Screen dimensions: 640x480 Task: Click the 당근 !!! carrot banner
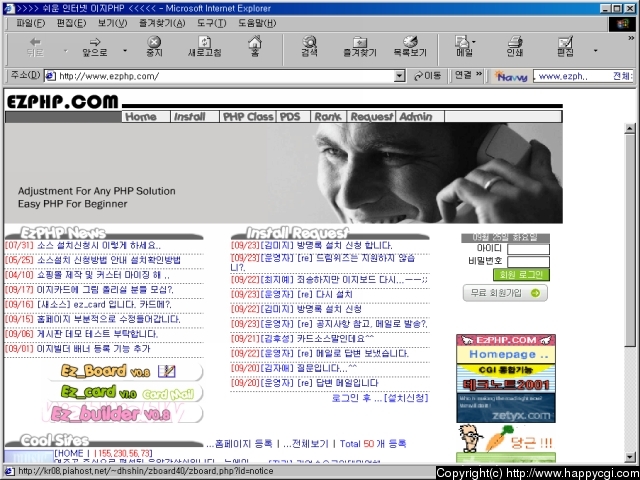pyautogui.click(x=506, y=438)
